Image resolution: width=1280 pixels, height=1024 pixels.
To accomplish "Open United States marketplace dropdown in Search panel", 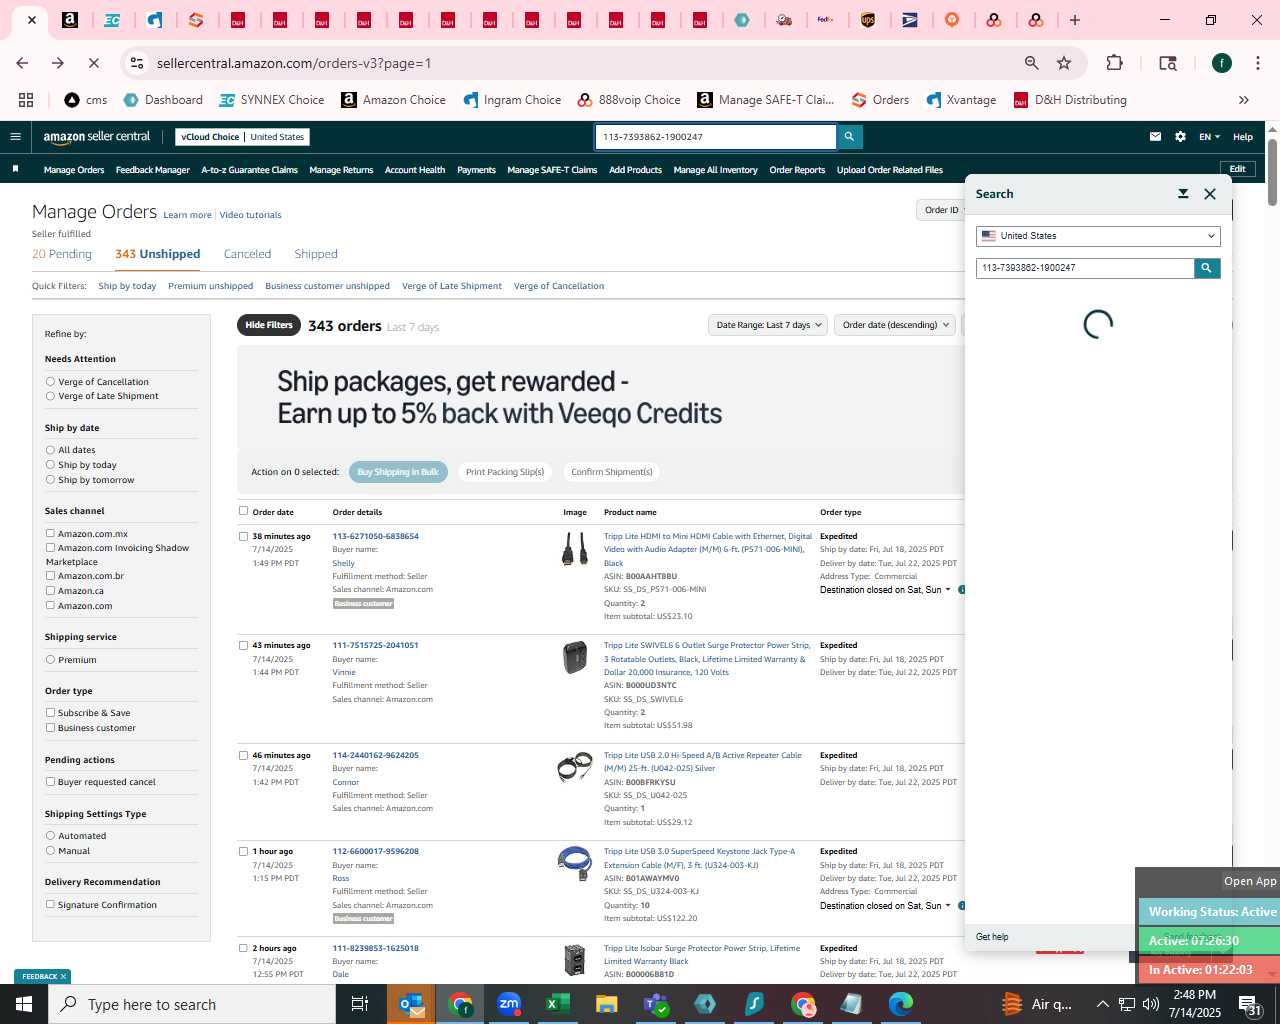I will click(x=1098, y=236).
